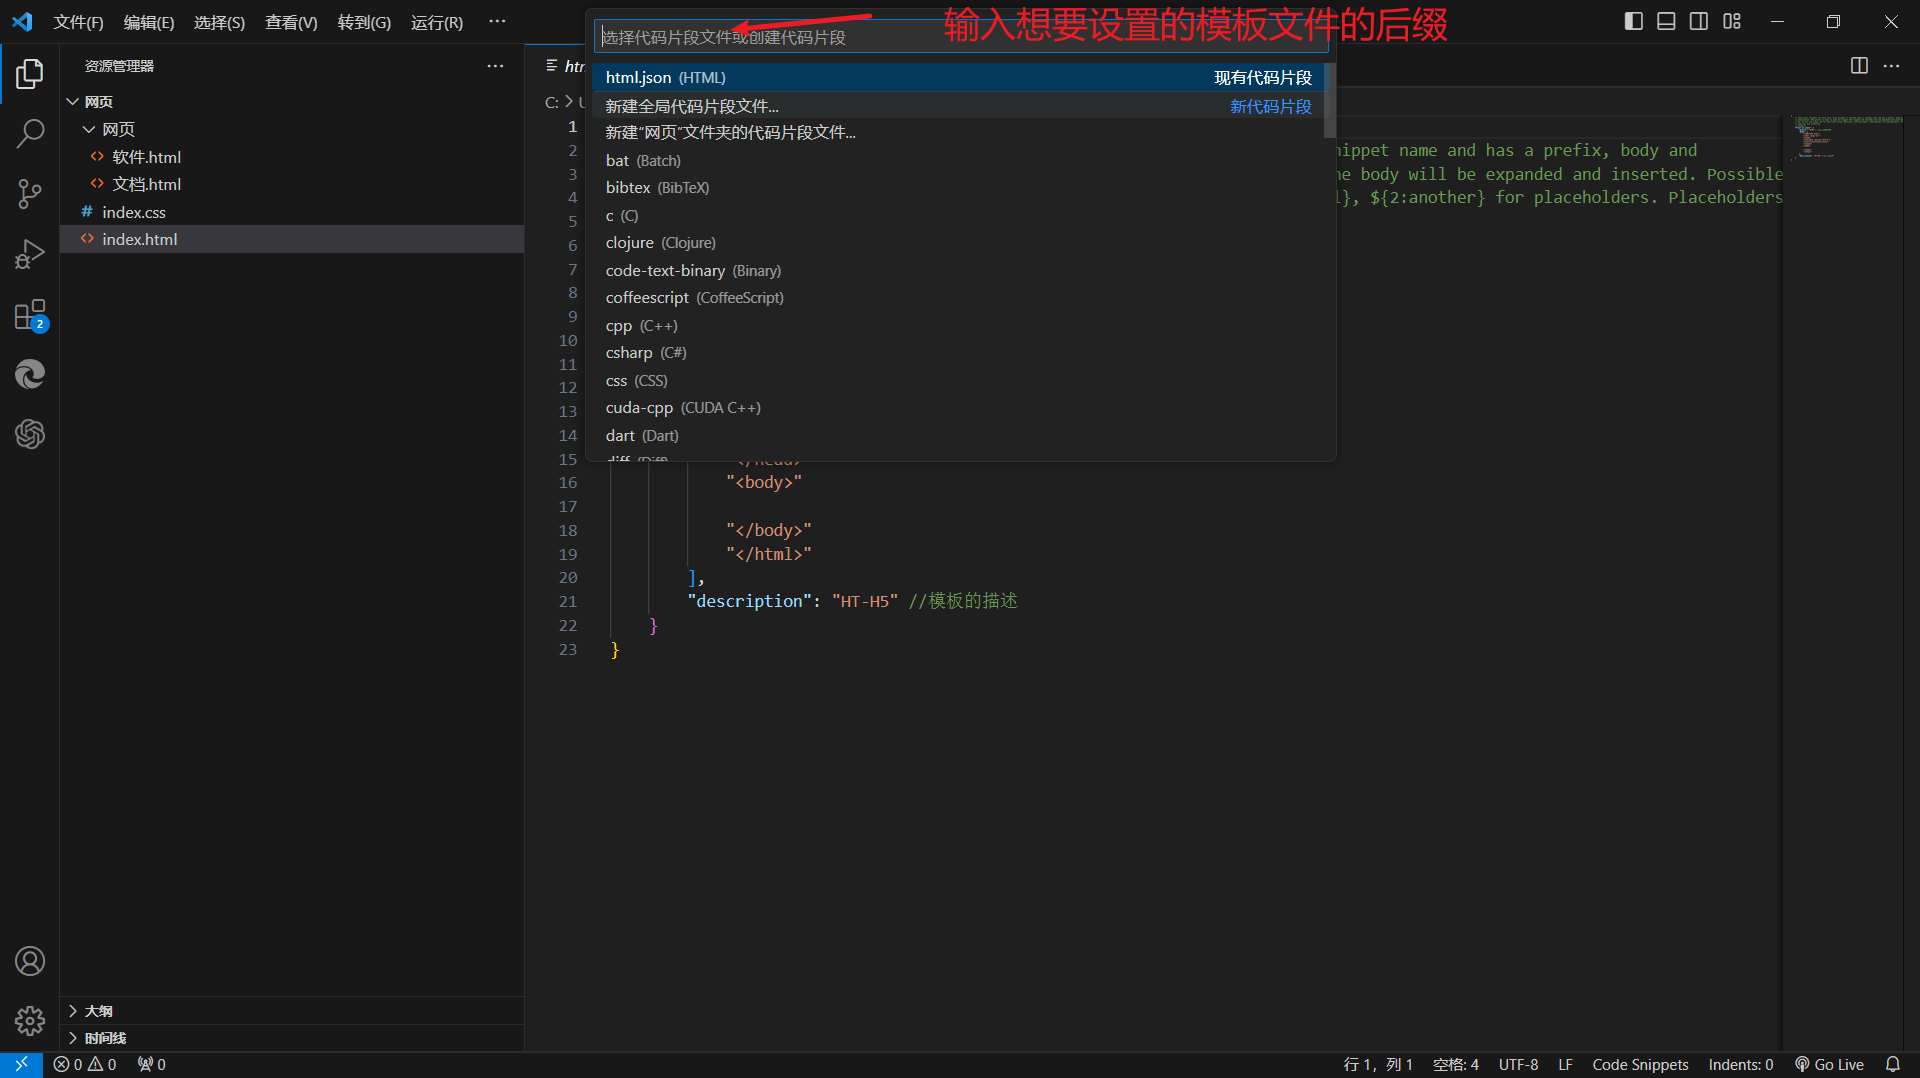Expand the 时间线 timeline section
The height and width of the screenshot is (1078, 1920).
292,1038
